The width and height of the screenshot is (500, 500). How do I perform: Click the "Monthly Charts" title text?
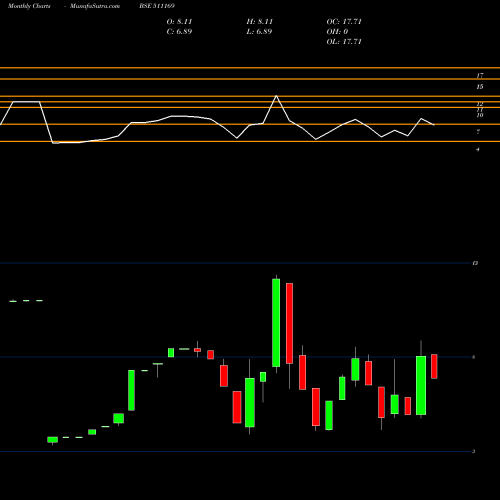pos(29,6)
